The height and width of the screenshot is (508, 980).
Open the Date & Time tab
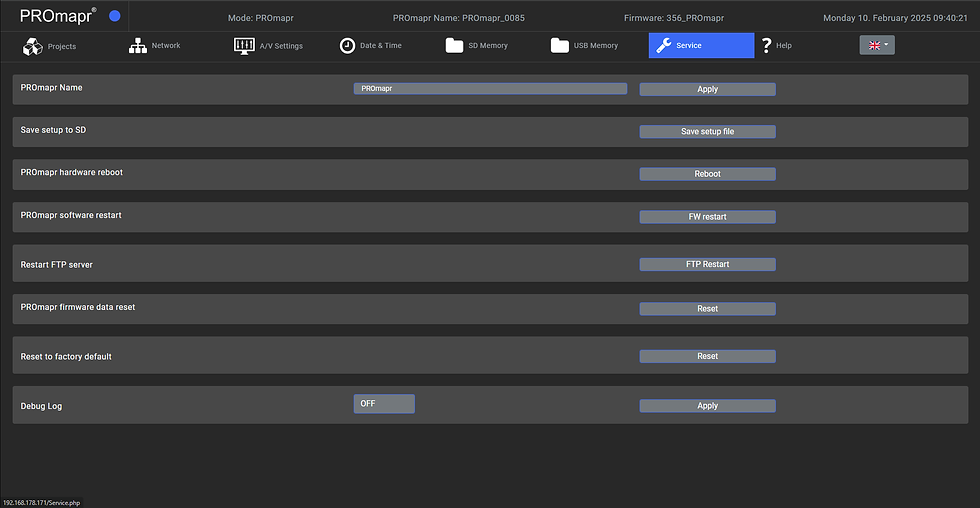[x=381, y=46]
